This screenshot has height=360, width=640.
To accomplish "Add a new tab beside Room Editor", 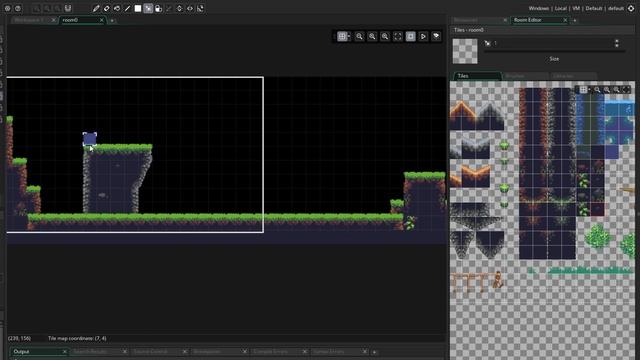I will (x=575, y=20).
